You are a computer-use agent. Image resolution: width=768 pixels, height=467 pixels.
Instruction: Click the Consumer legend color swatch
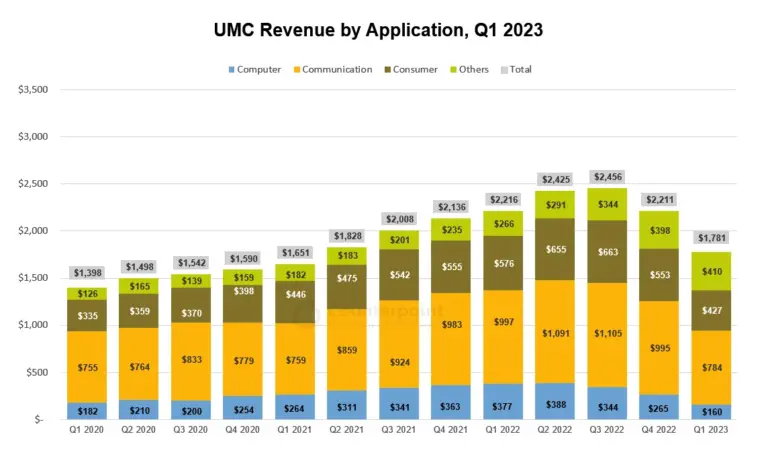[x=387, y=70]
